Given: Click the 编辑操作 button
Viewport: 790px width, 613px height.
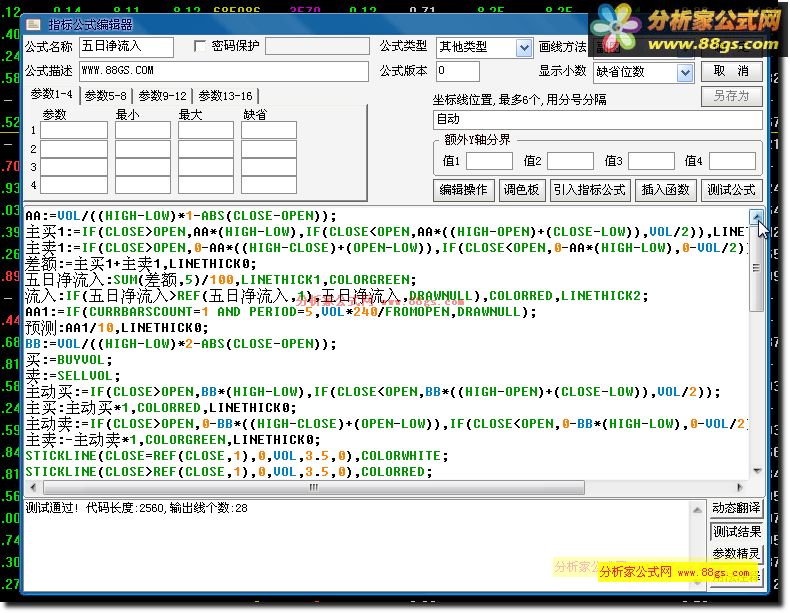Looking at the screenshot, I should pos(464,190).
